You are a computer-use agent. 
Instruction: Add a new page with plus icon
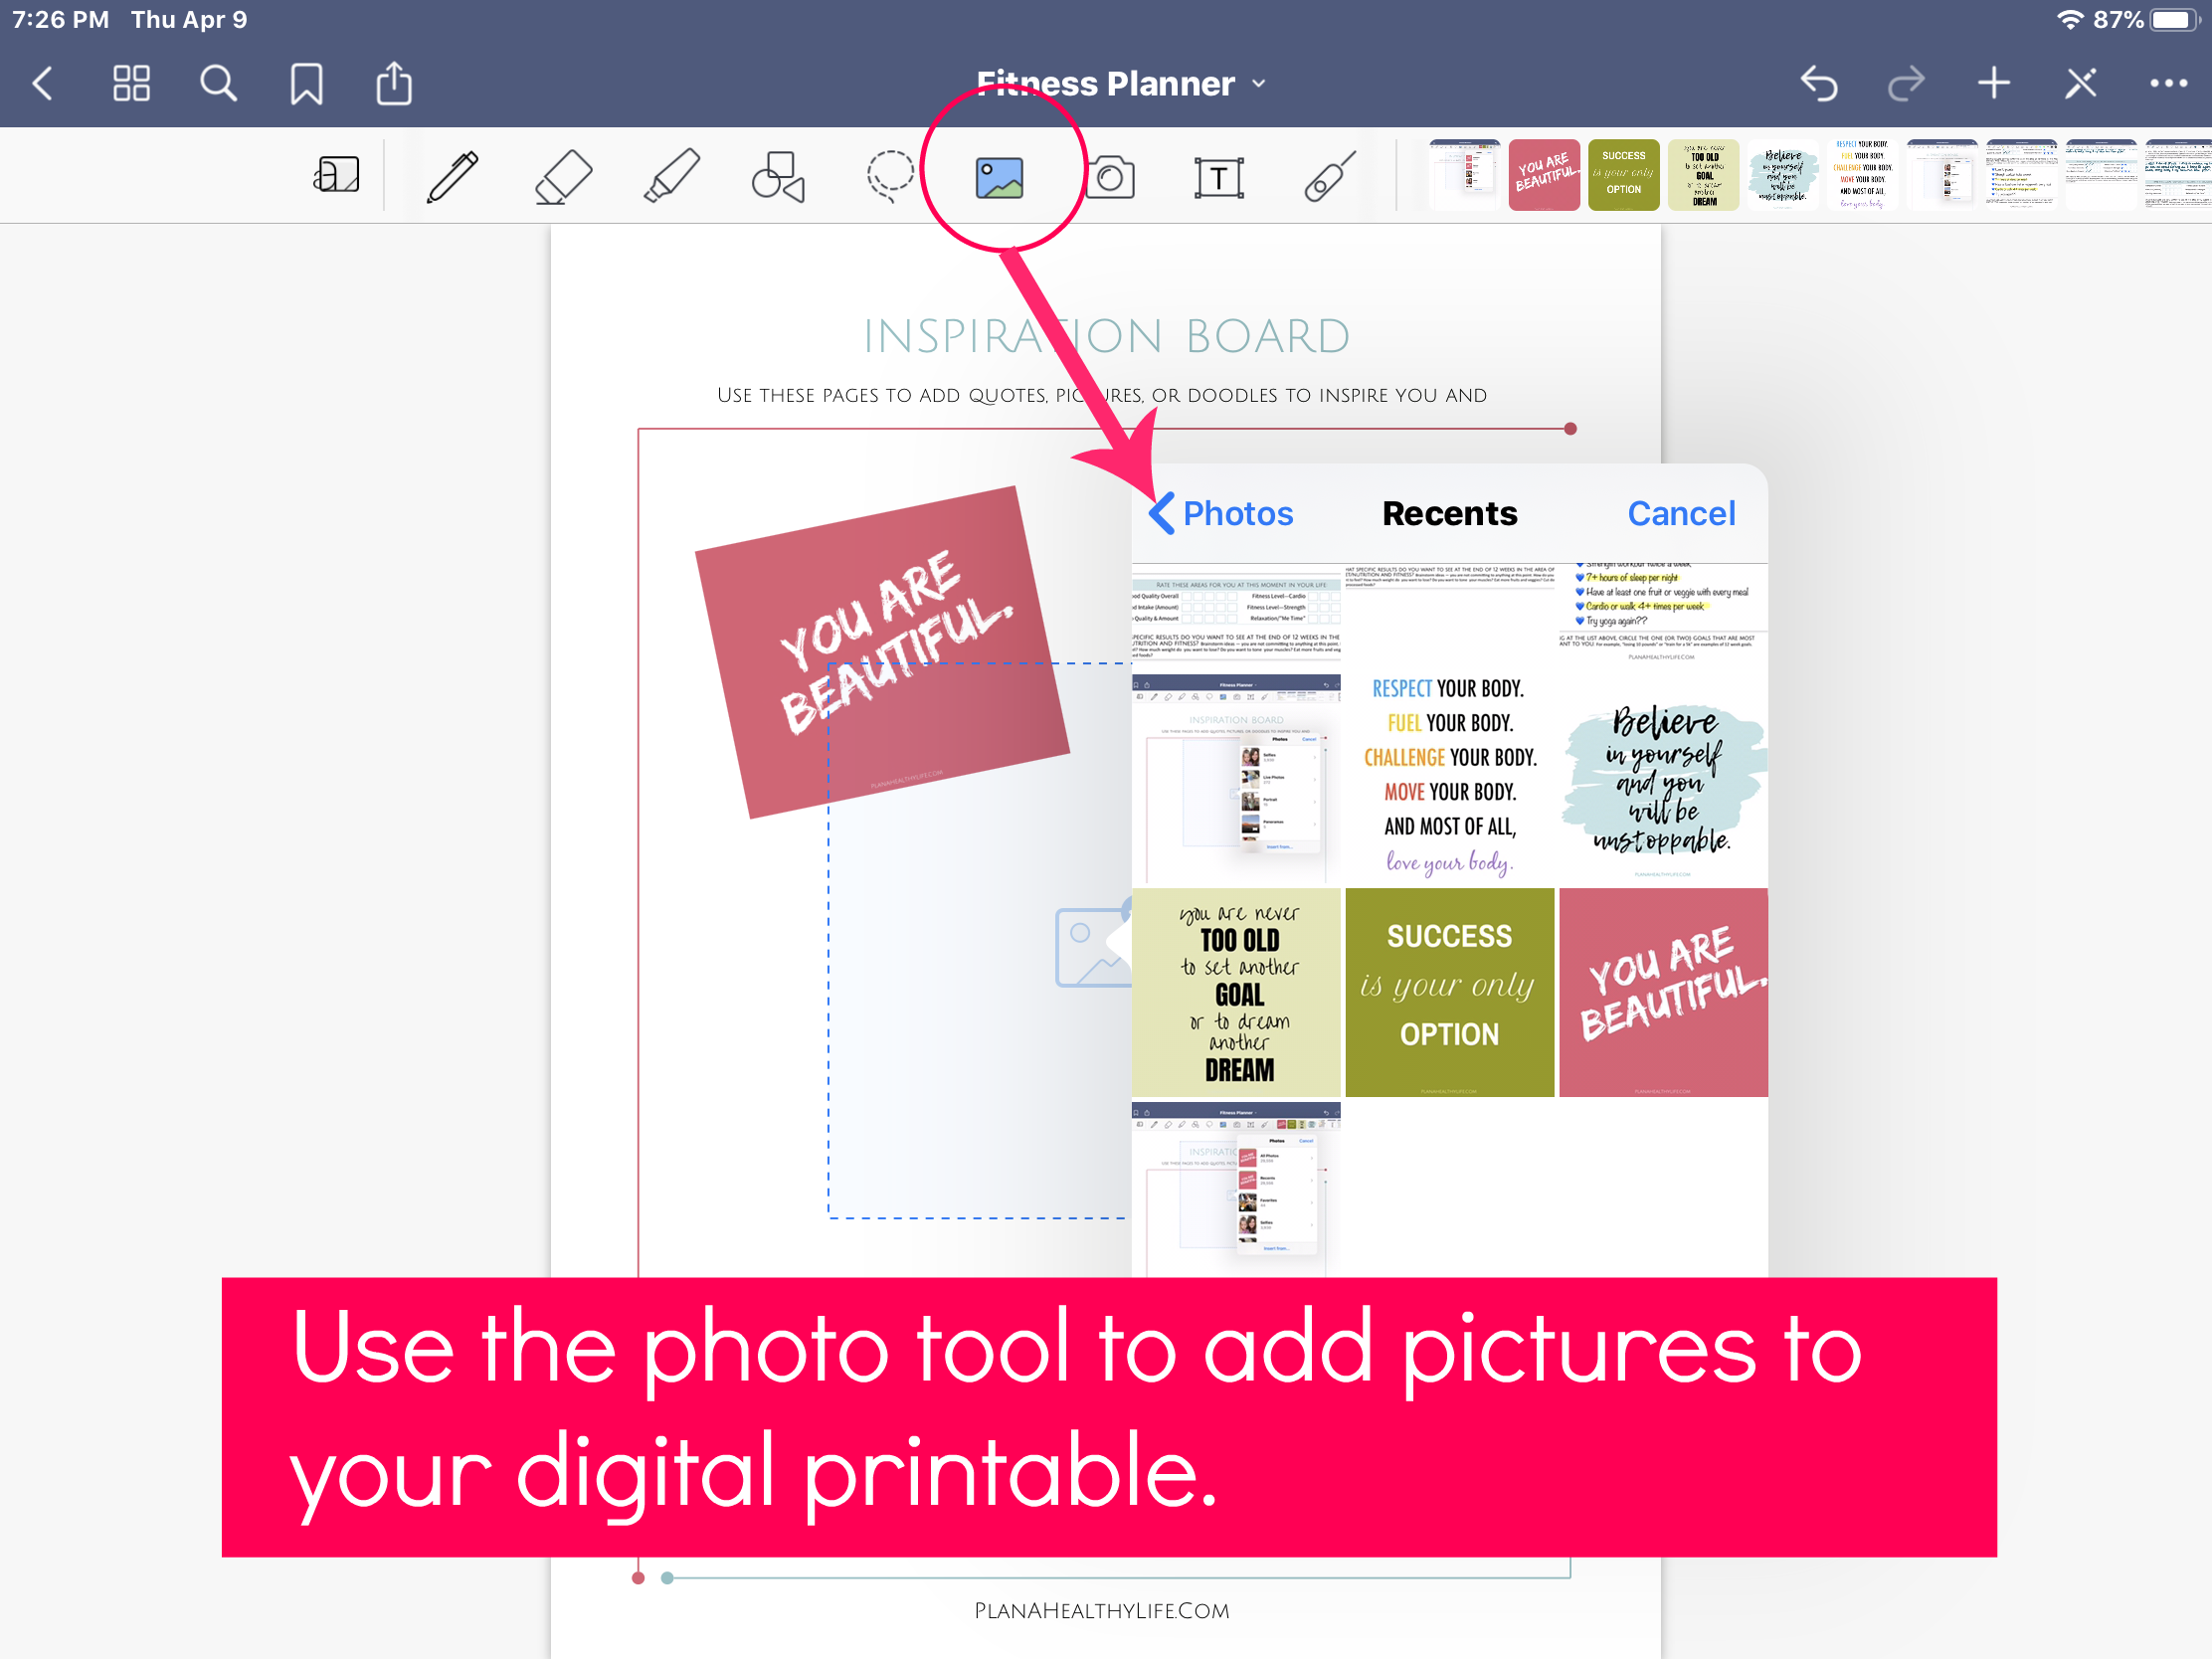[1994, 83]
